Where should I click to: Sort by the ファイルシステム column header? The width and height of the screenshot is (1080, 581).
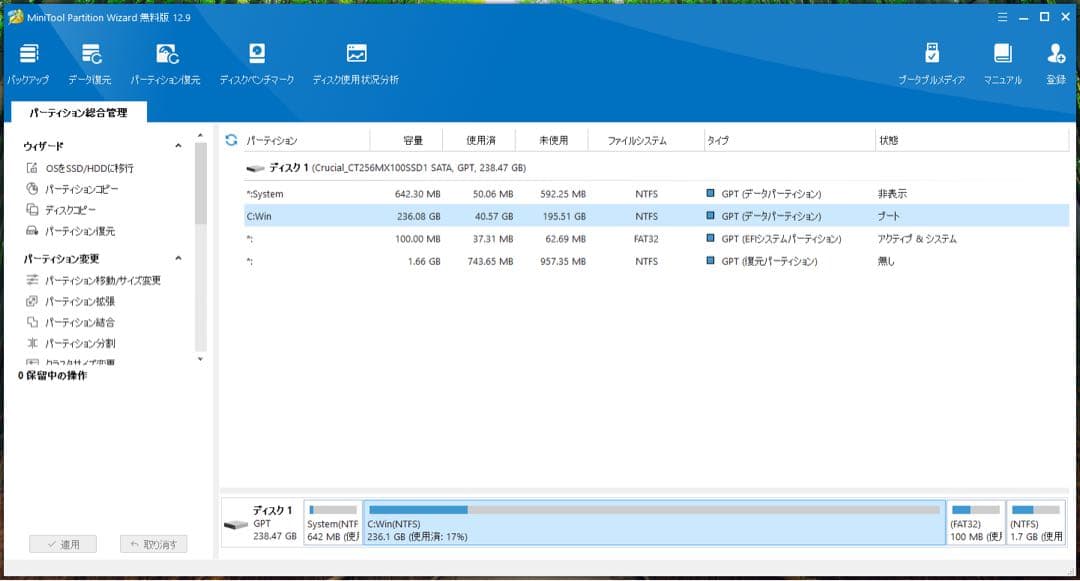click(x=637, y=140)
